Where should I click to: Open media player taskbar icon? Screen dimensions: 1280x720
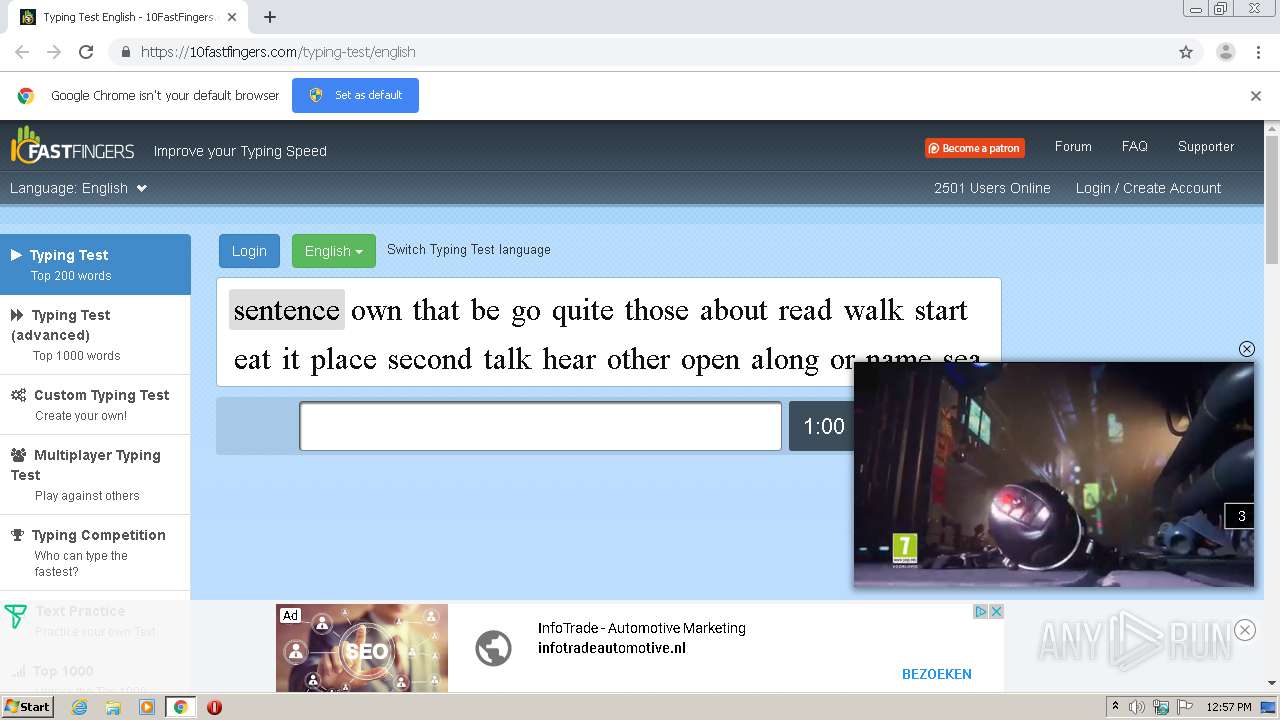point(147,707)
